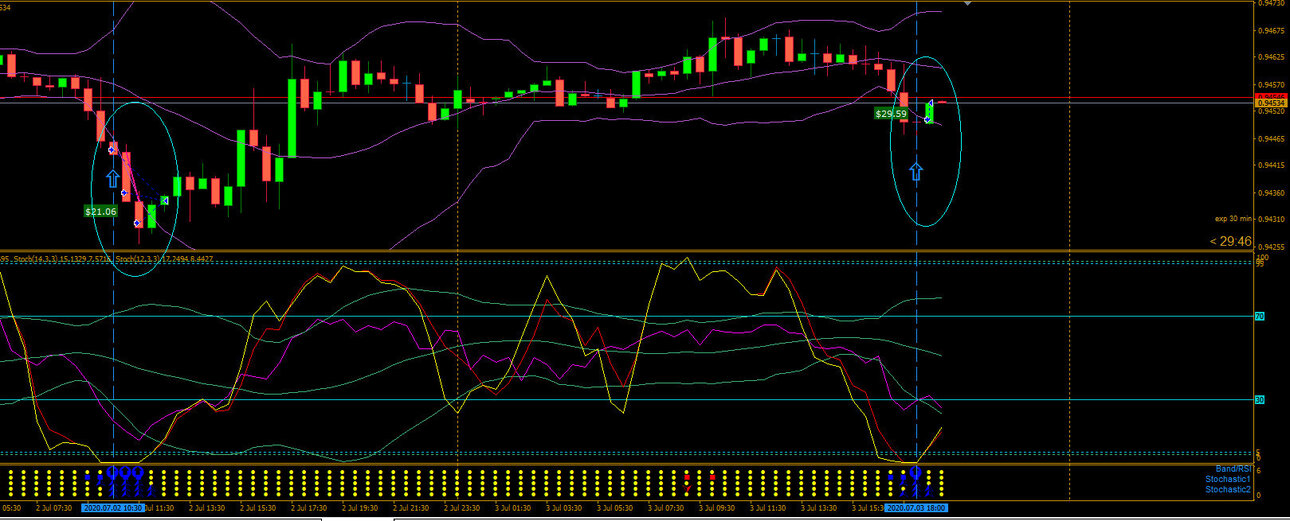Select the highlighted 2020.07.02 10:30 time label
This screenshot has width=1290, height=521.
(x=113, y=508)
